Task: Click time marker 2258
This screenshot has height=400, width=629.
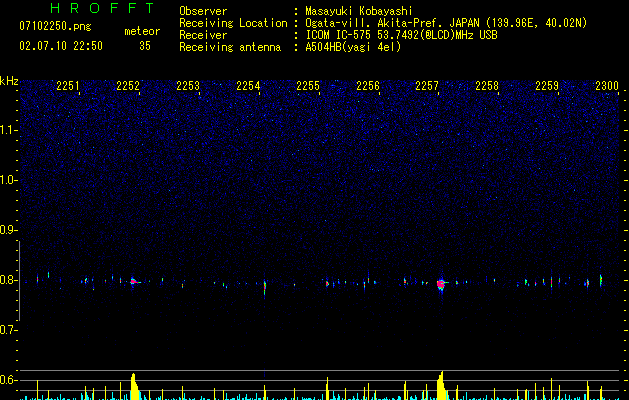Action: [487, 85]
